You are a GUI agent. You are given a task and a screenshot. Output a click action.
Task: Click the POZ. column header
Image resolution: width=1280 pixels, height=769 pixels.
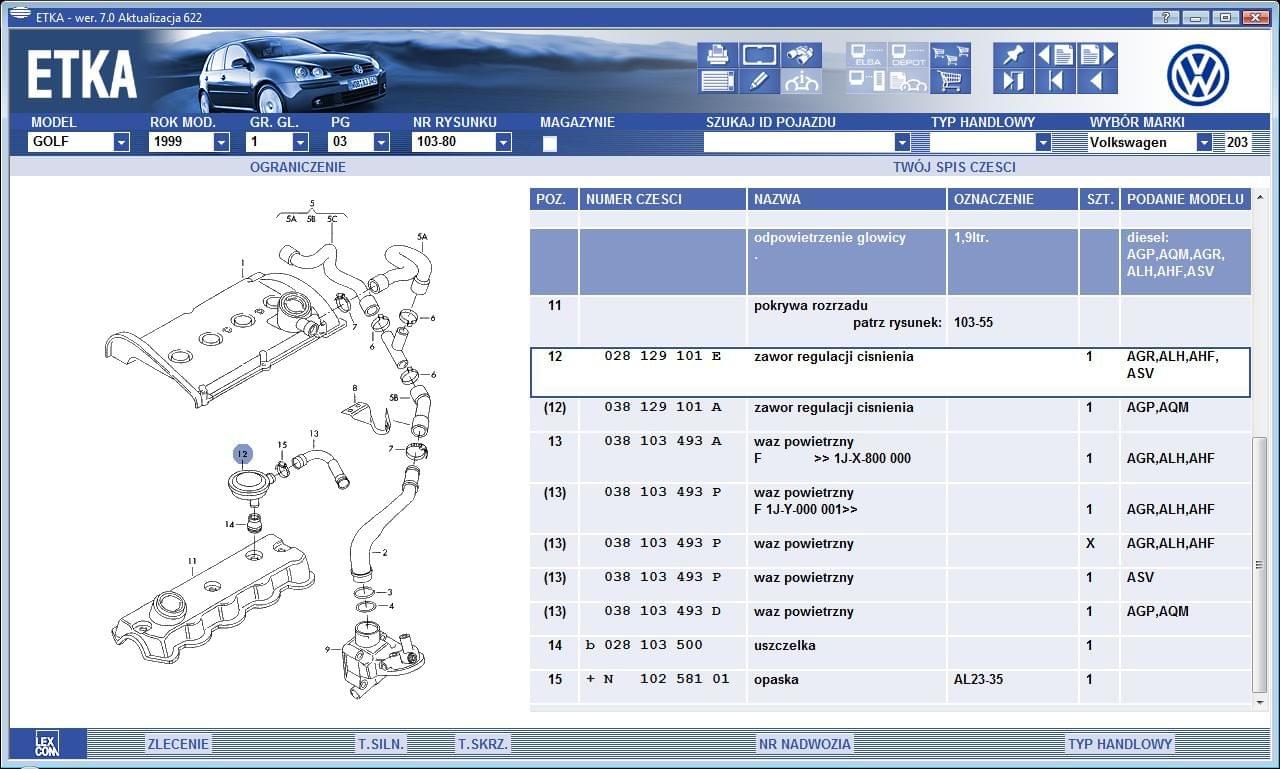pyautogui.click(x=554, y=199)
